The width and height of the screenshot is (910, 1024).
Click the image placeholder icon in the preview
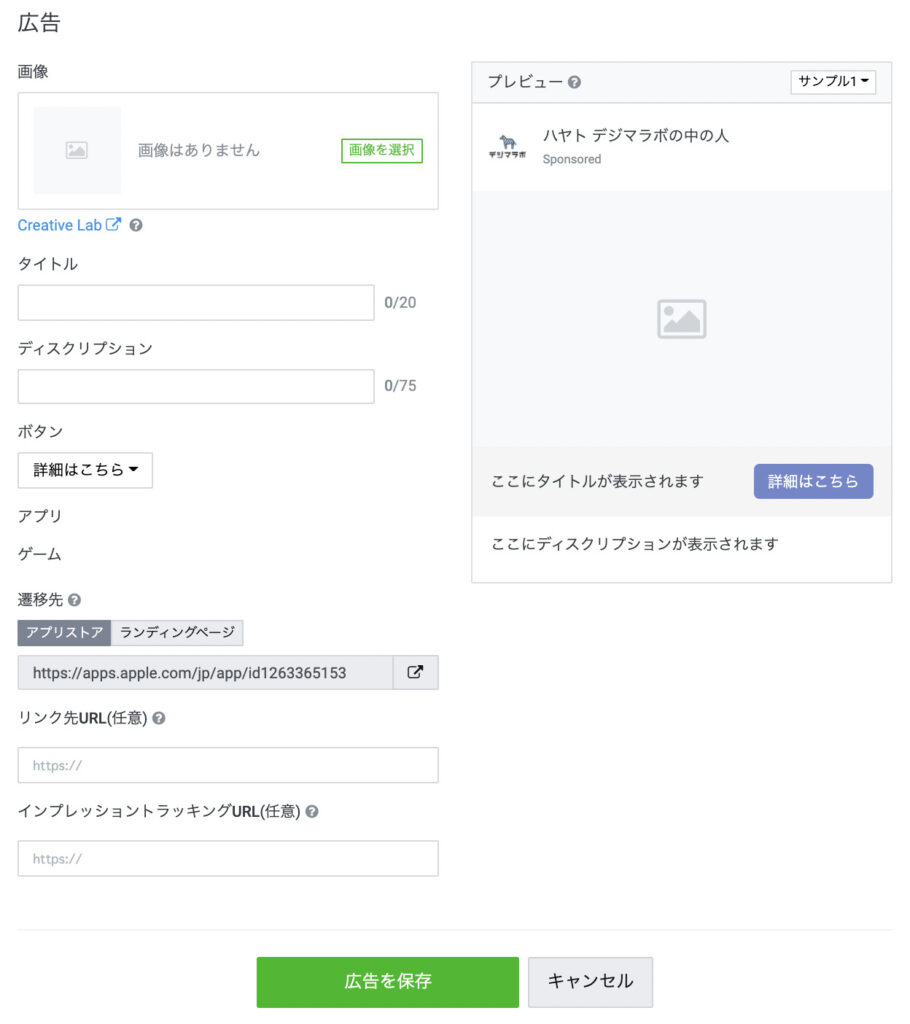(x=681, y=318)
